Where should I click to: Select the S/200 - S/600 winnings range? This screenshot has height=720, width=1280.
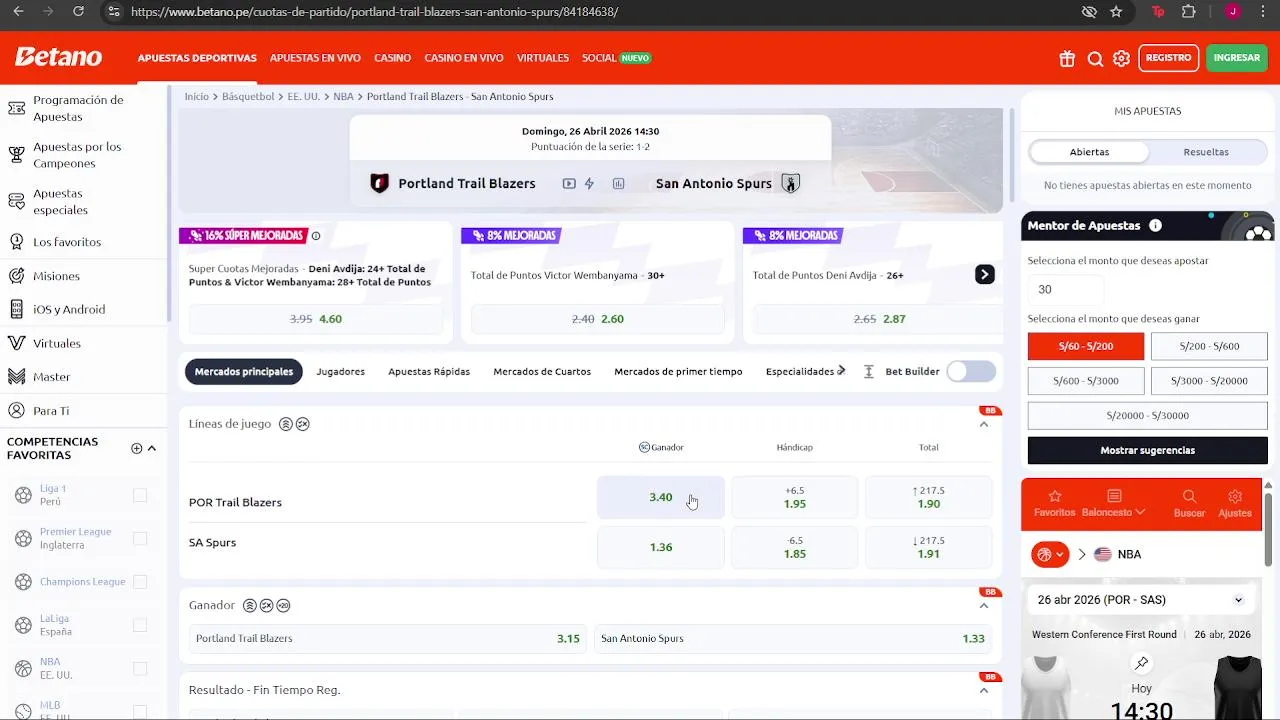point(1209,346)
